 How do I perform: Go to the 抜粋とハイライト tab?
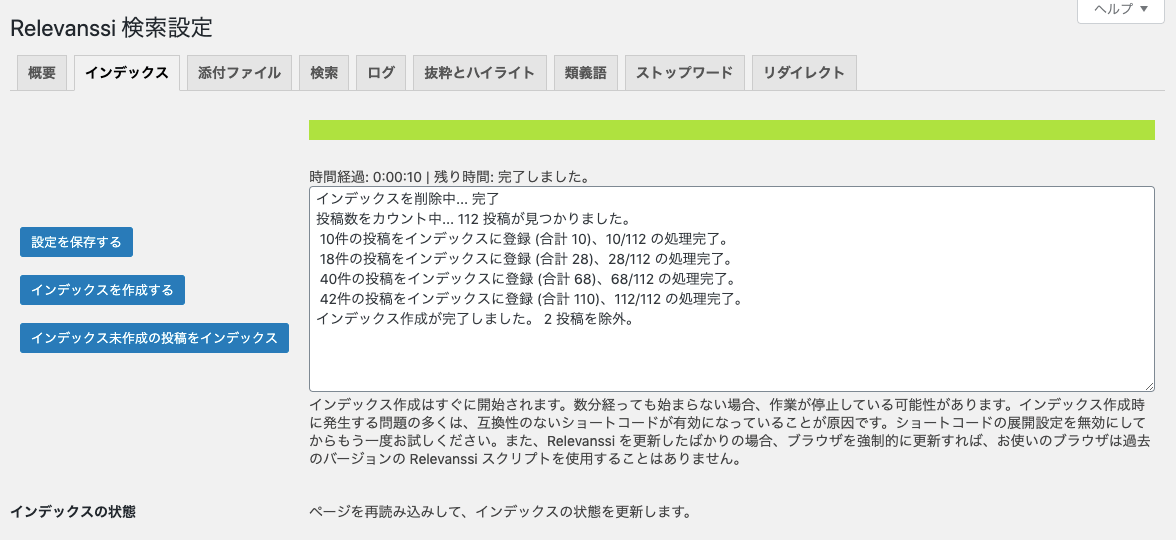479,73
